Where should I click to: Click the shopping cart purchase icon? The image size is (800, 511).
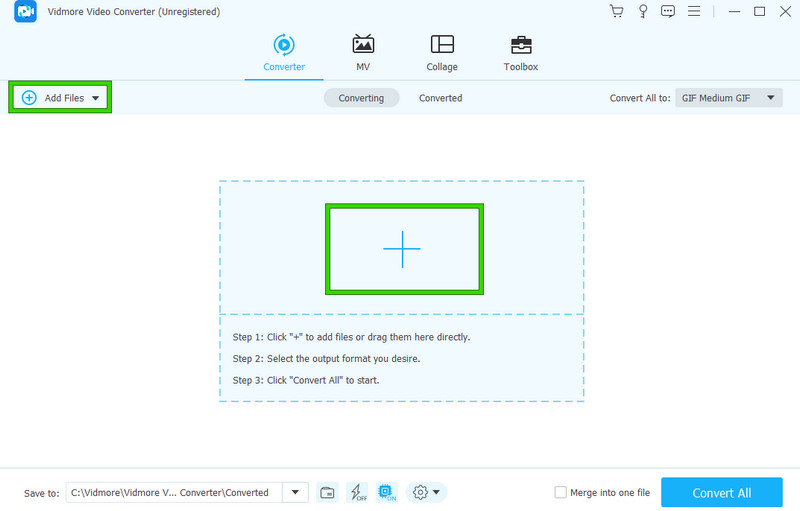pyautogui.click(x=616, y=12)
